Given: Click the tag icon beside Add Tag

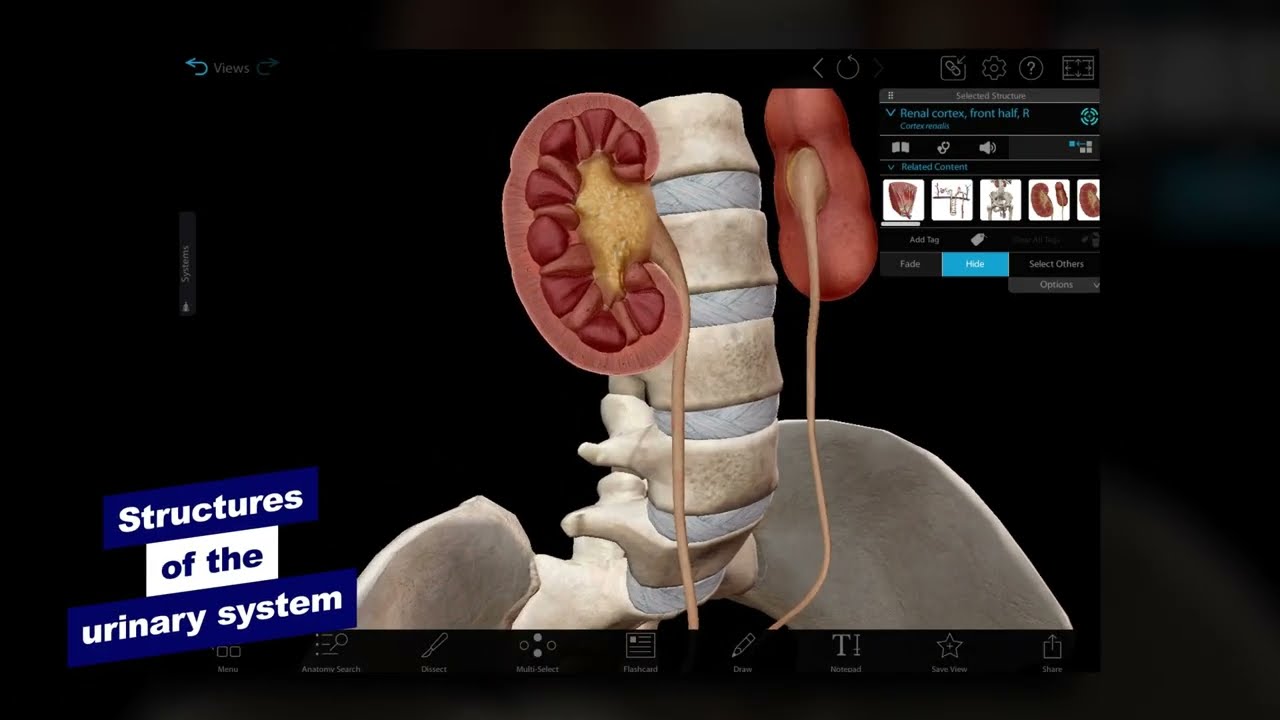Looking at the screenshot, I should point(978,239).
